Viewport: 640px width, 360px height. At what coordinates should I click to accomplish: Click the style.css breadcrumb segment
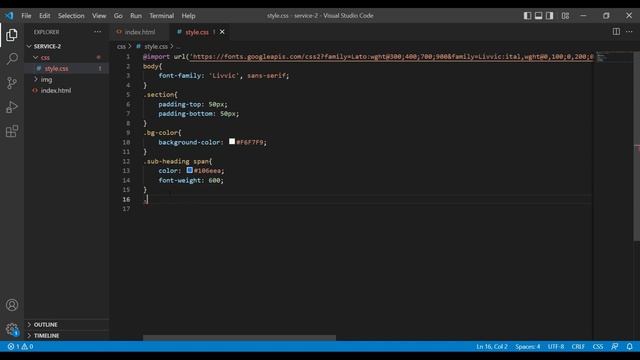pyautogui.click(x=156, y=47)
